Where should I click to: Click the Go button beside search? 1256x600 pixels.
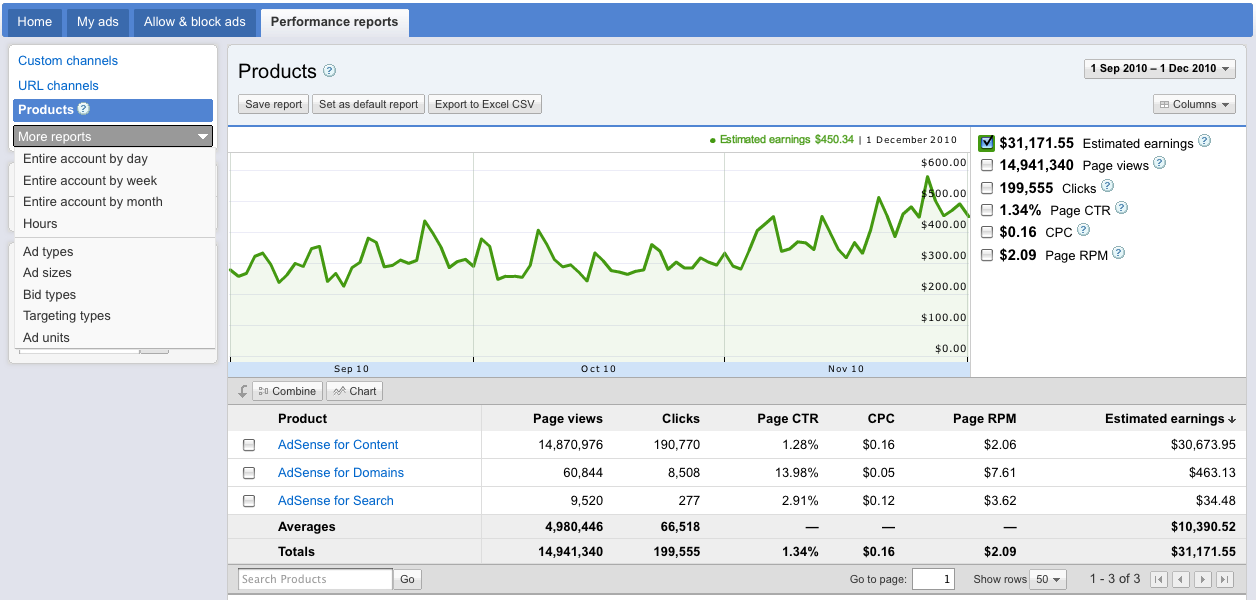coord(408,579)
